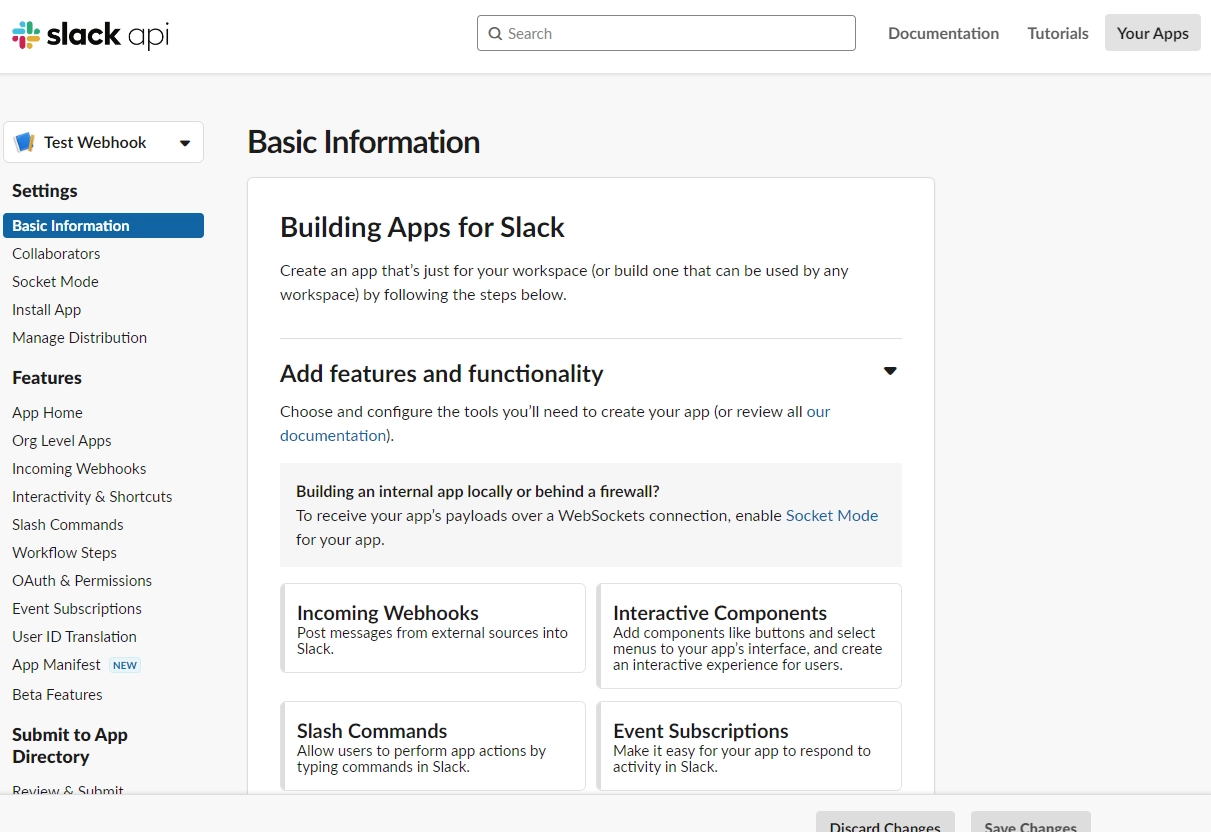
Task: Select Basic Information in the sidebar
Action: click(104, 226)
